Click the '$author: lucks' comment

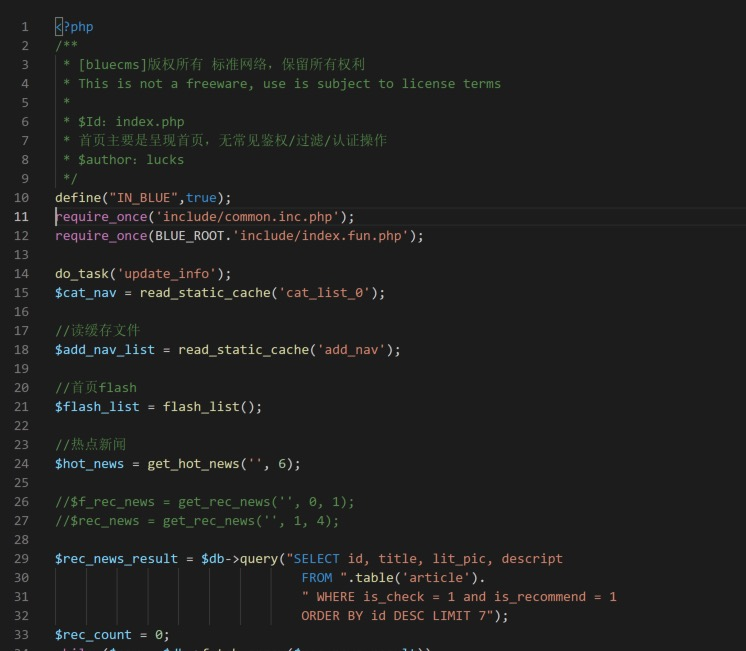124,159
